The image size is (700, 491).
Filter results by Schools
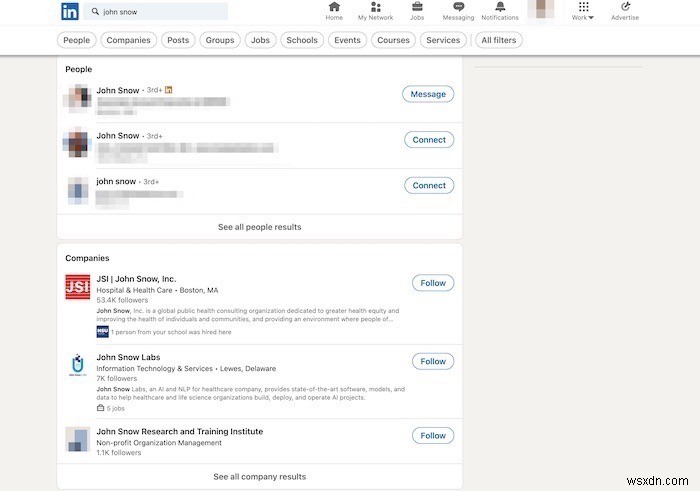tap(302, 40)
